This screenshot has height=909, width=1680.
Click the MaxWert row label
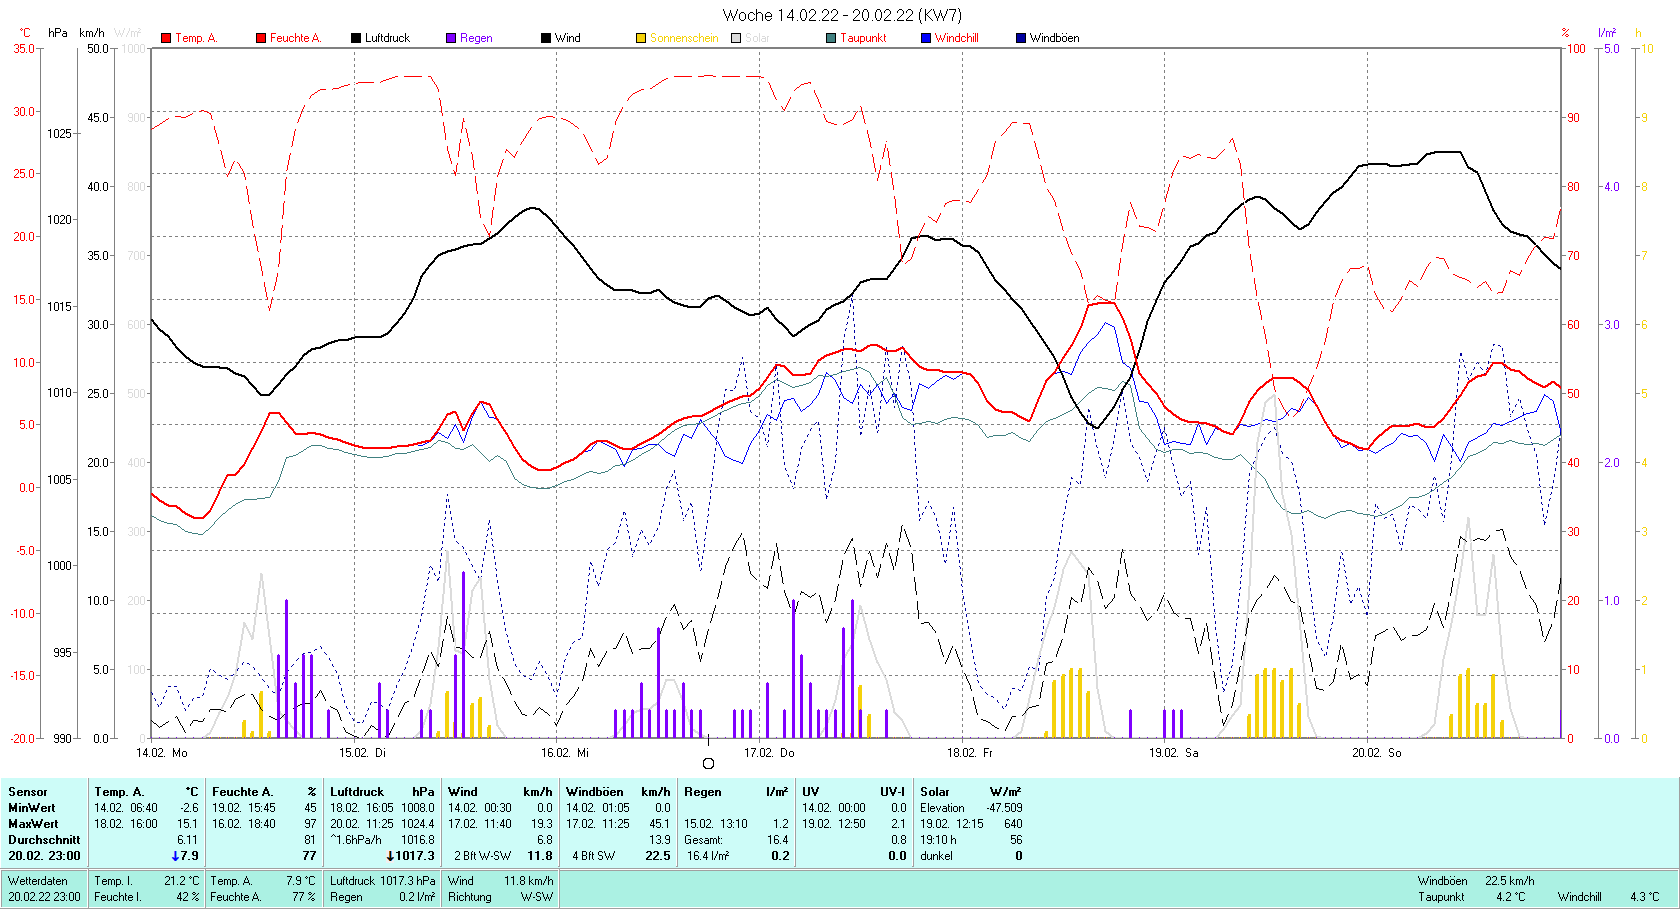33,824
